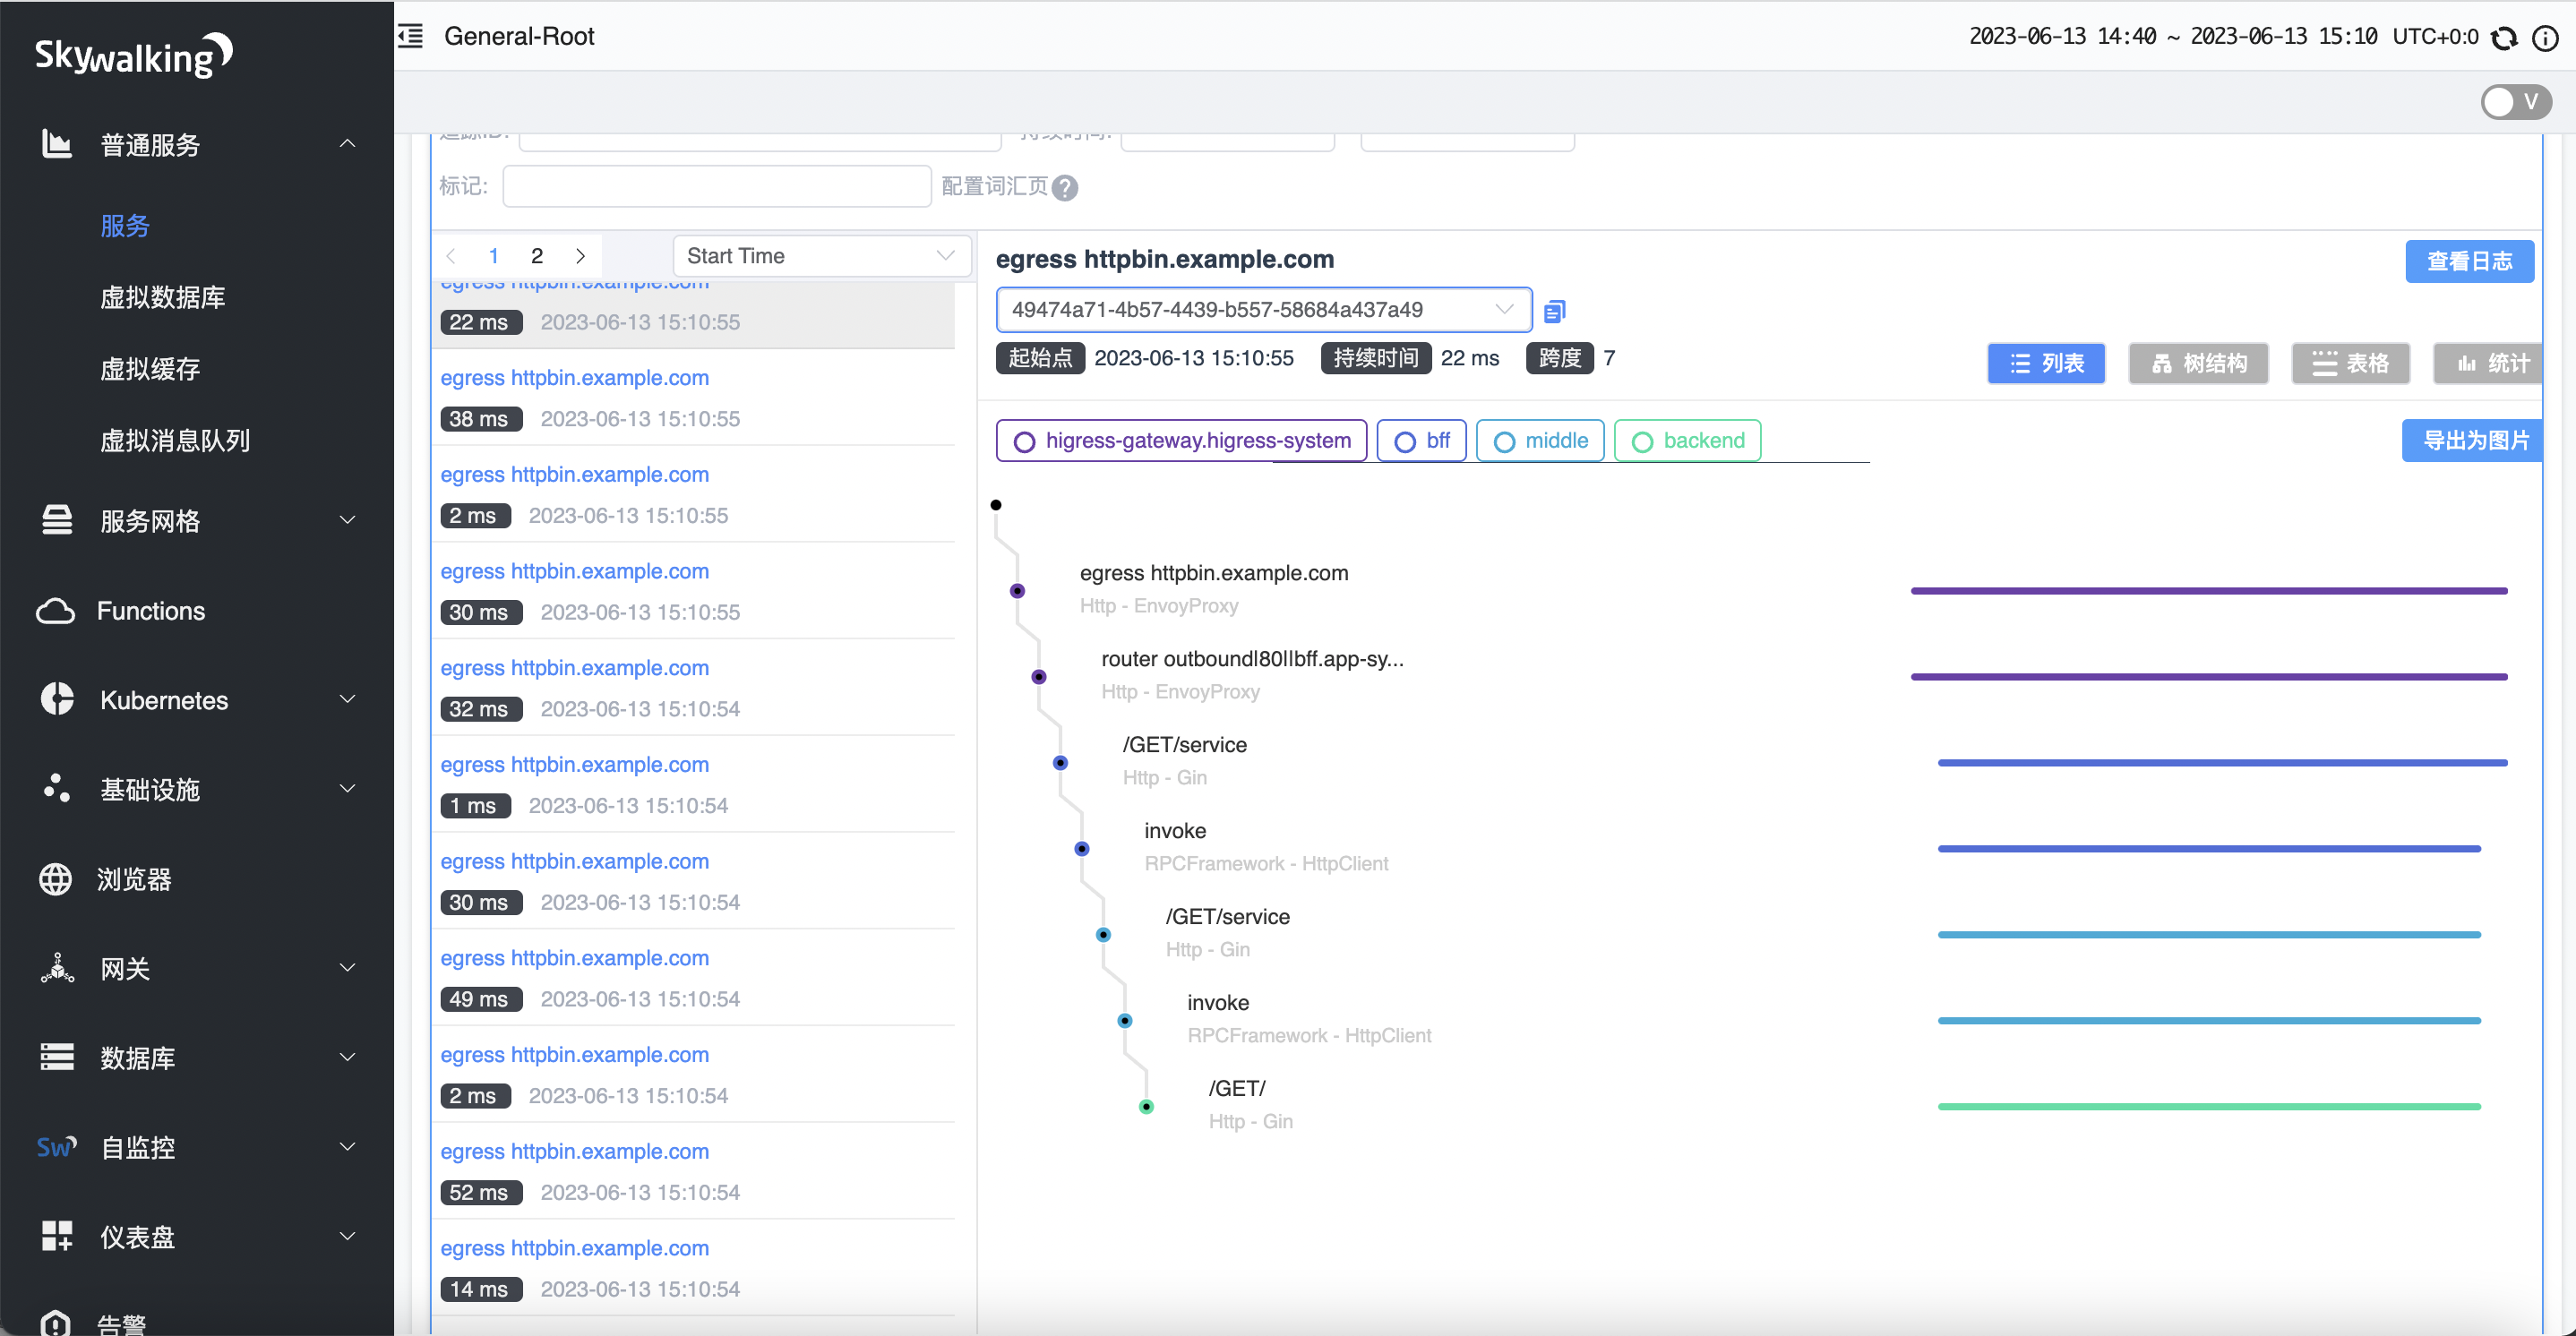Screen dimensions: 2576x1336
Task: Click the help icon beside 配置词汇页
Action: click(x=1065, y=188)
